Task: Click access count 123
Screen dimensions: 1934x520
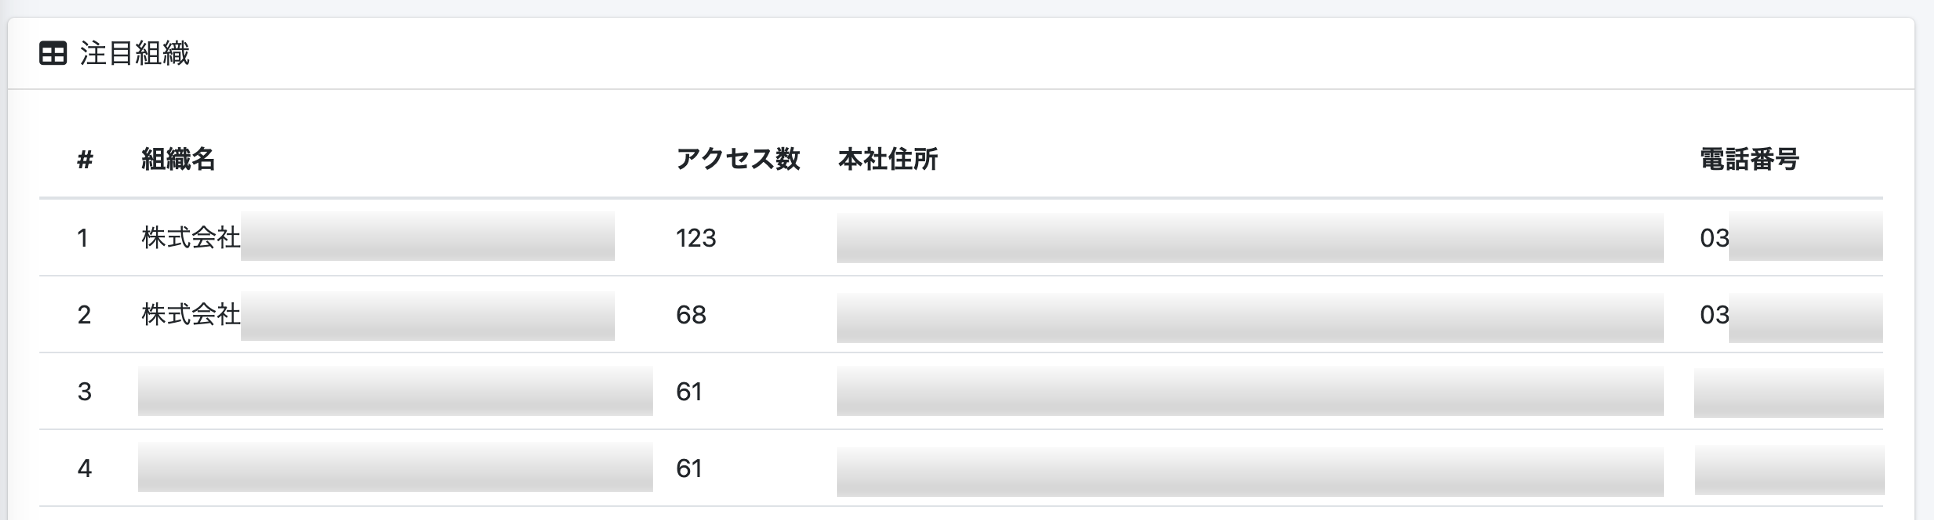Action: pyautogui.click(x=696, y=238)
